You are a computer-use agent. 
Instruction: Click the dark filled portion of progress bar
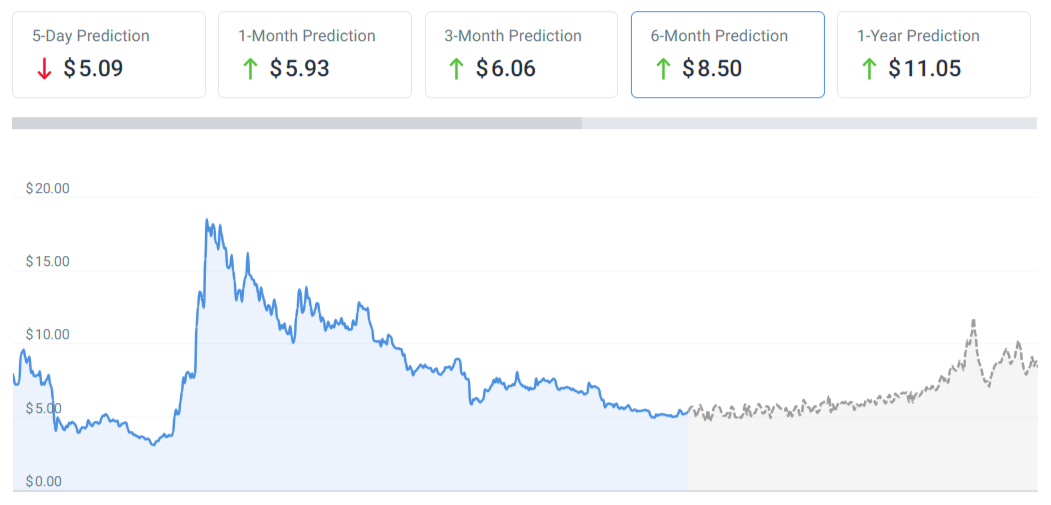pos(296,123)
